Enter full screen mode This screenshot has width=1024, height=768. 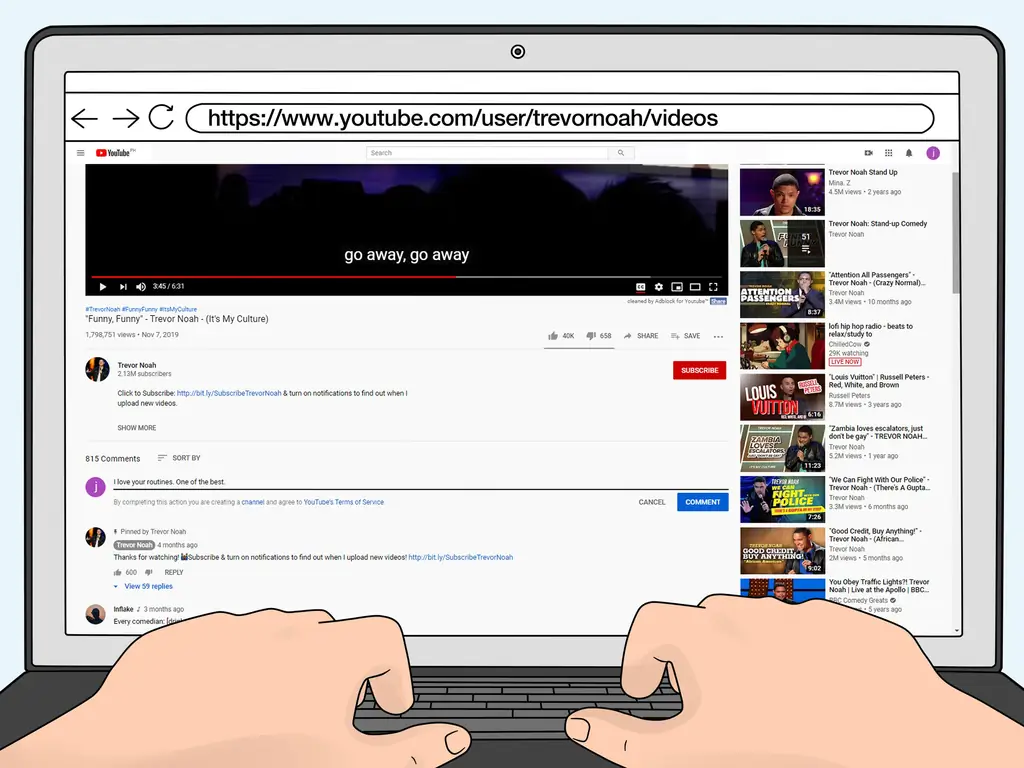pos(714,287)
